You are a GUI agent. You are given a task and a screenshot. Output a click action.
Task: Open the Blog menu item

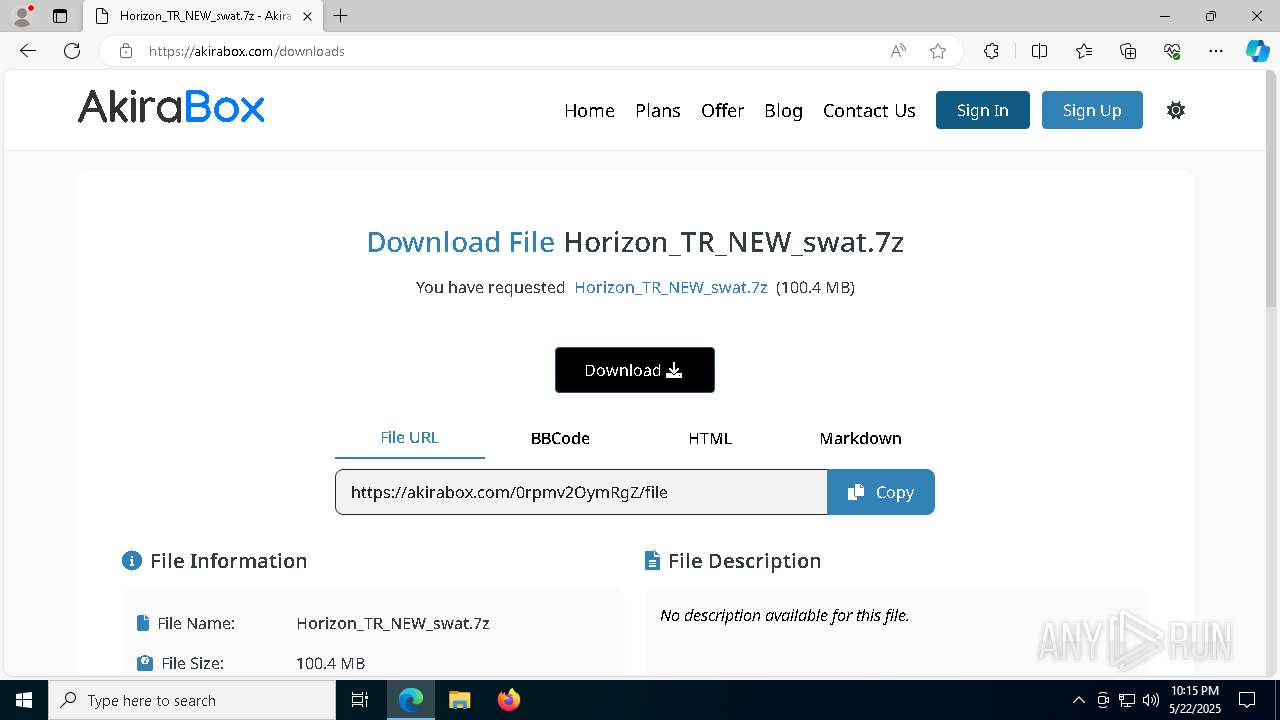pyautogui.click(x=783, y=110)
